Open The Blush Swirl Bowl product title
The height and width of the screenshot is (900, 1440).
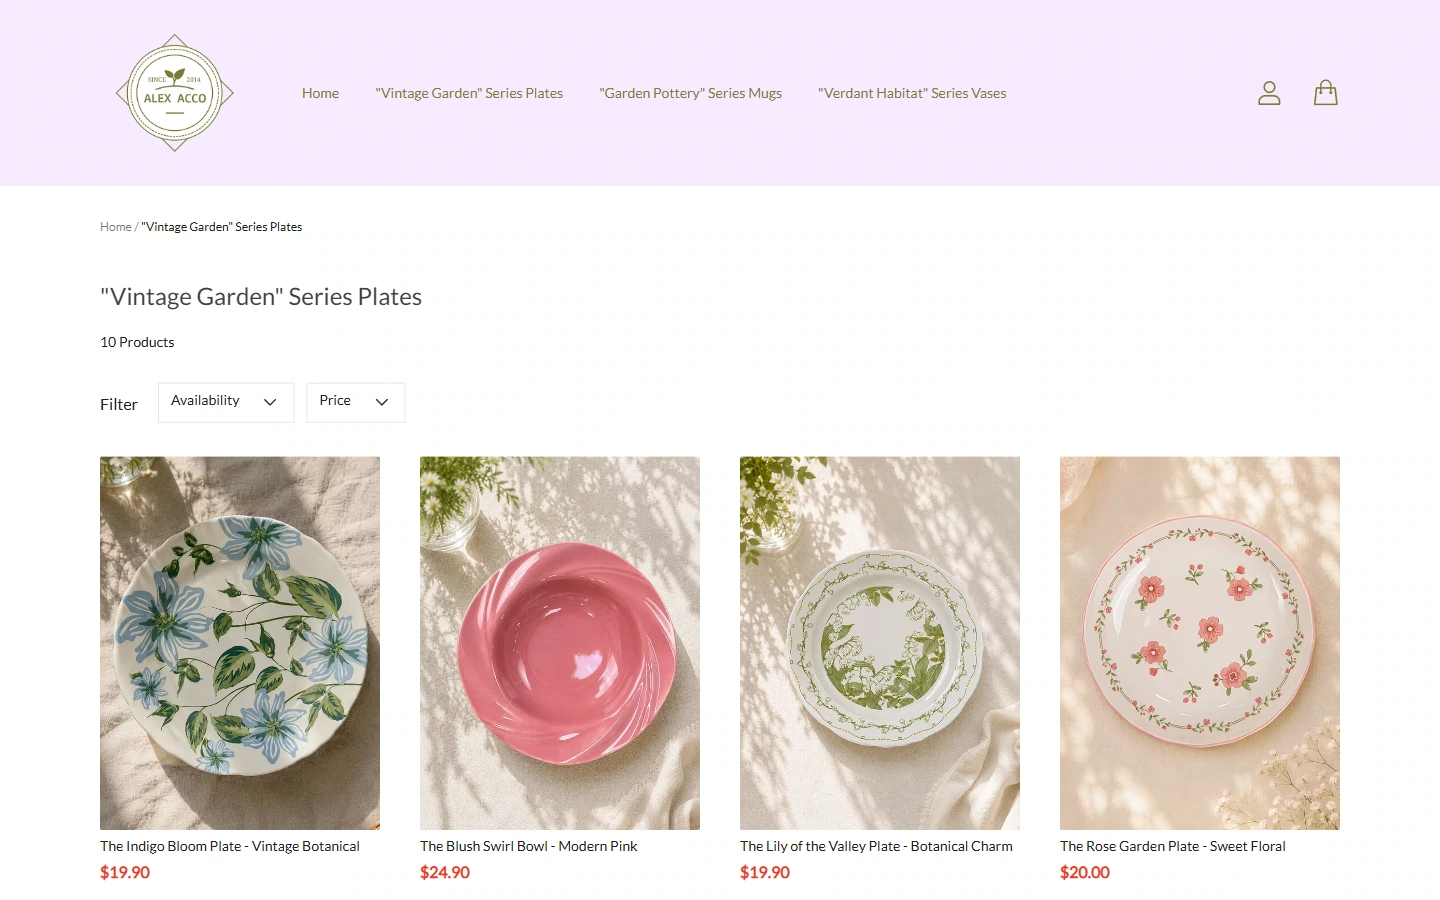coord(529,846)
